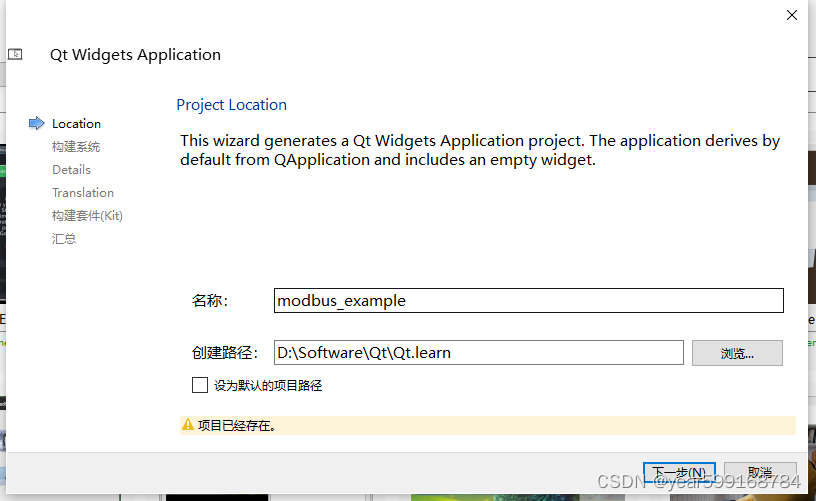This screenshot has height=501, width=816.
Task: Open the 浏览... browse button
Action: tap(737, 353)
